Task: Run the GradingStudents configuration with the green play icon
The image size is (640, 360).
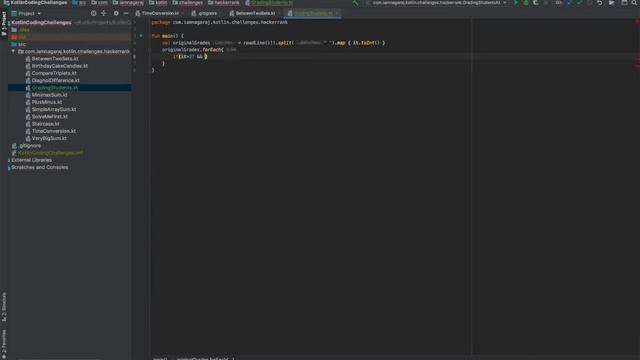Action: pyautogui.click(x=516, y=3)
